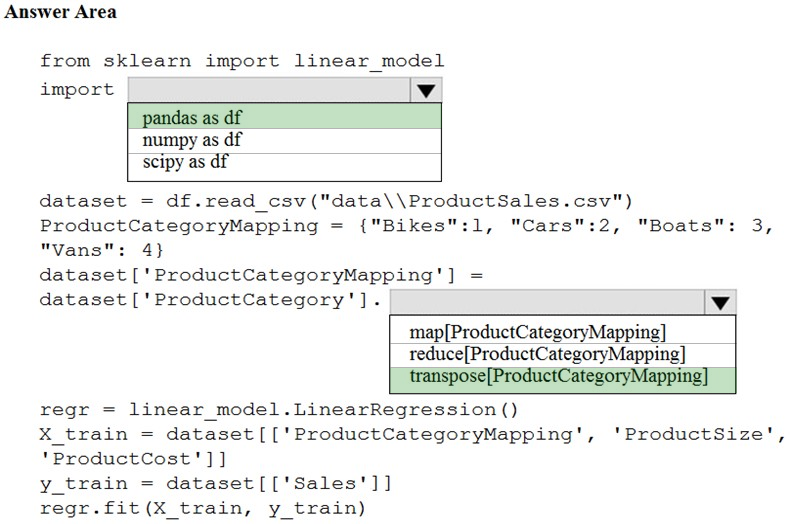Click 'from sklearn import linear_model' line
Image resolution: width=790 pixels, height=524 pixels.
click(242, 61)
